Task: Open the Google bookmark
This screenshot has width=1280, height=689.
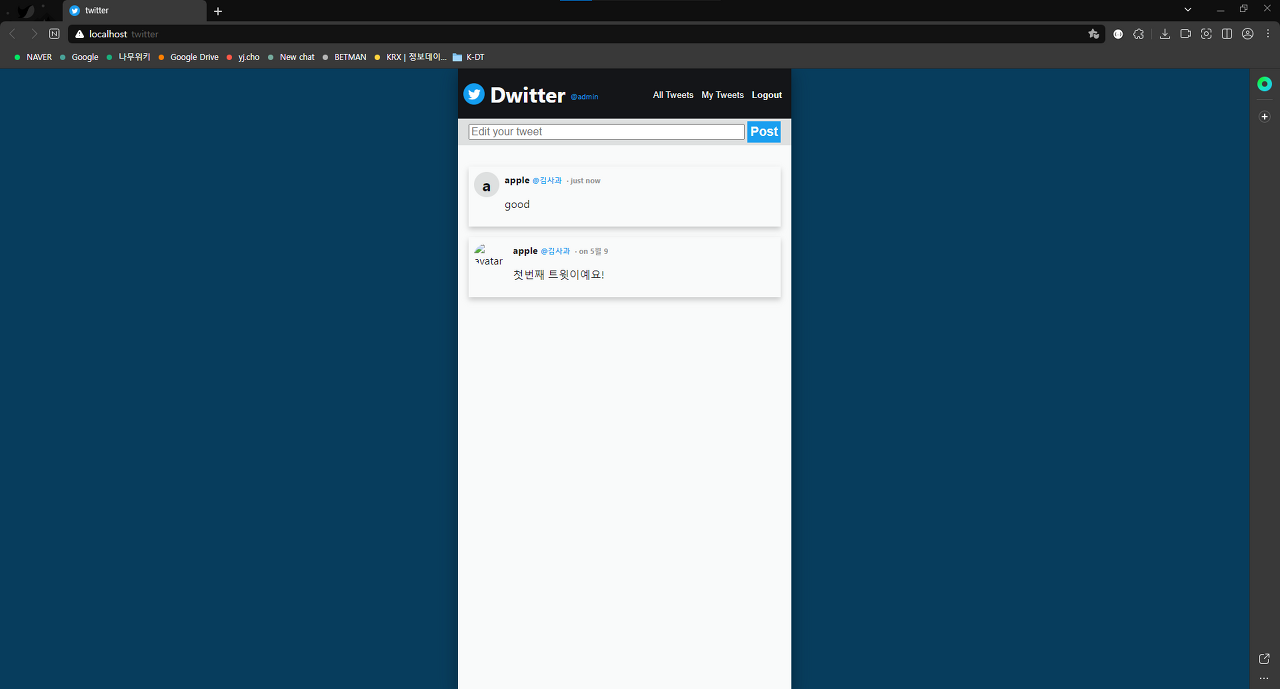Action: click(x=79, y=57)
